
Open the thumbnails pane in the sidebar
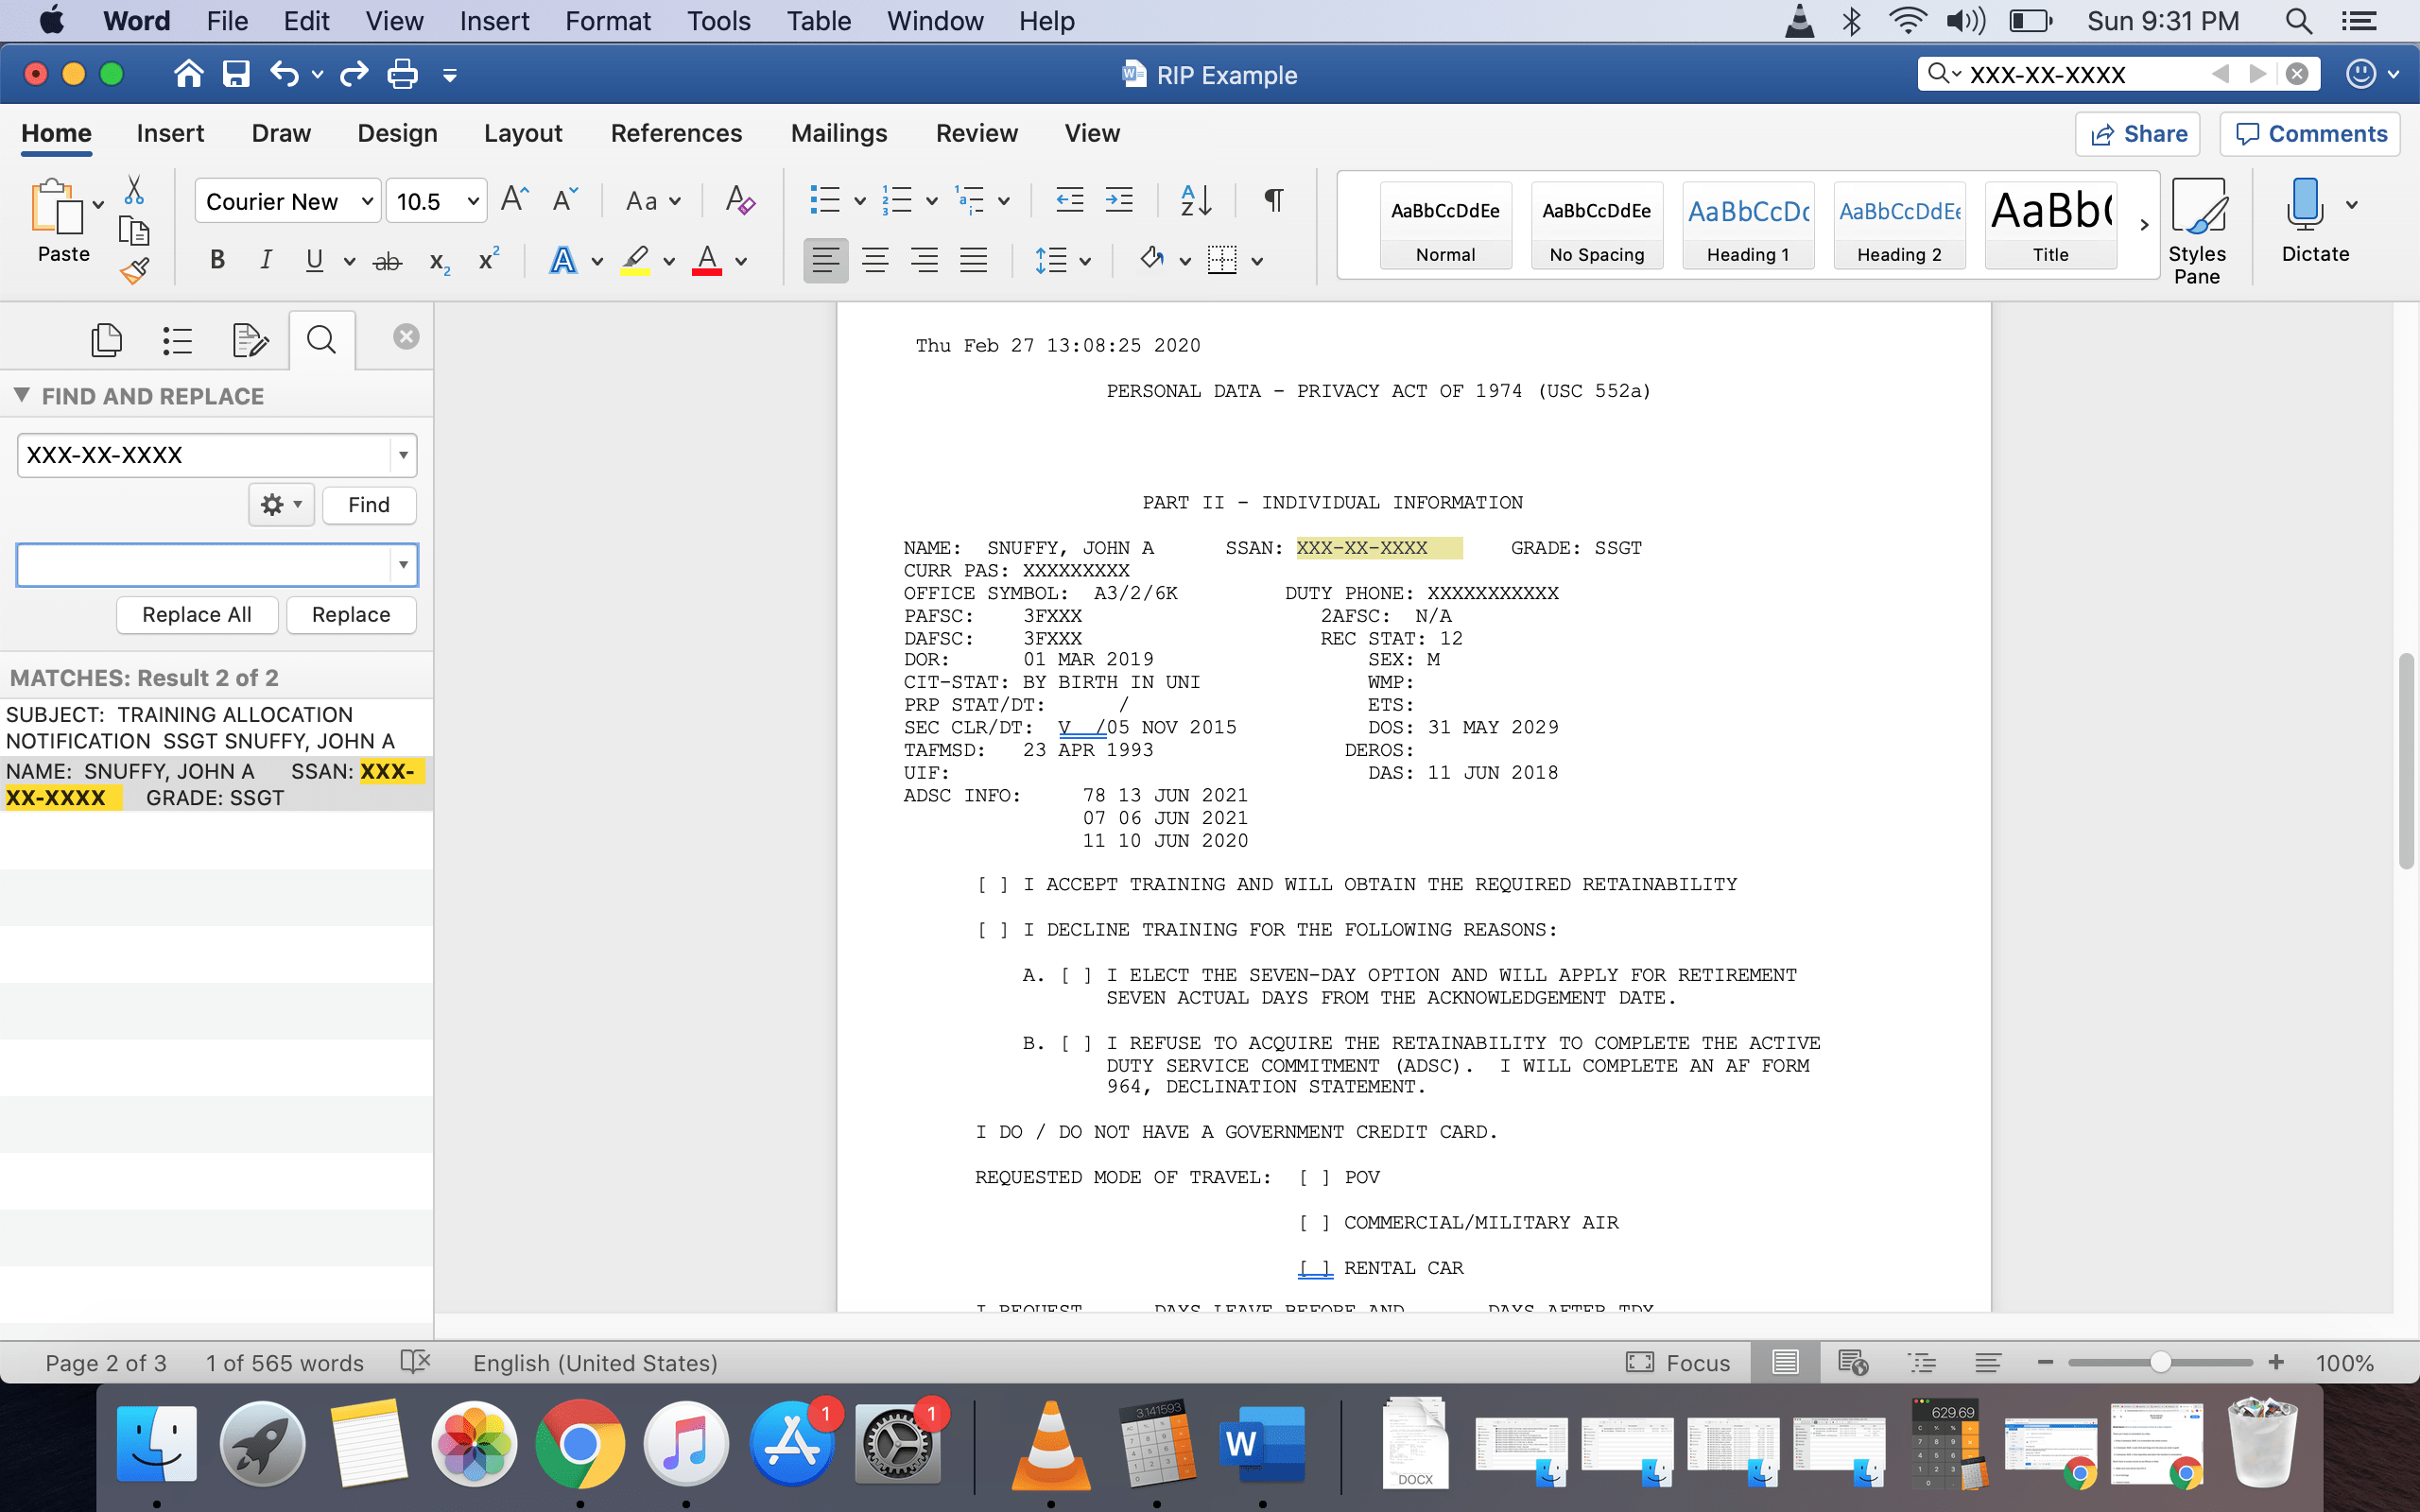106,340
